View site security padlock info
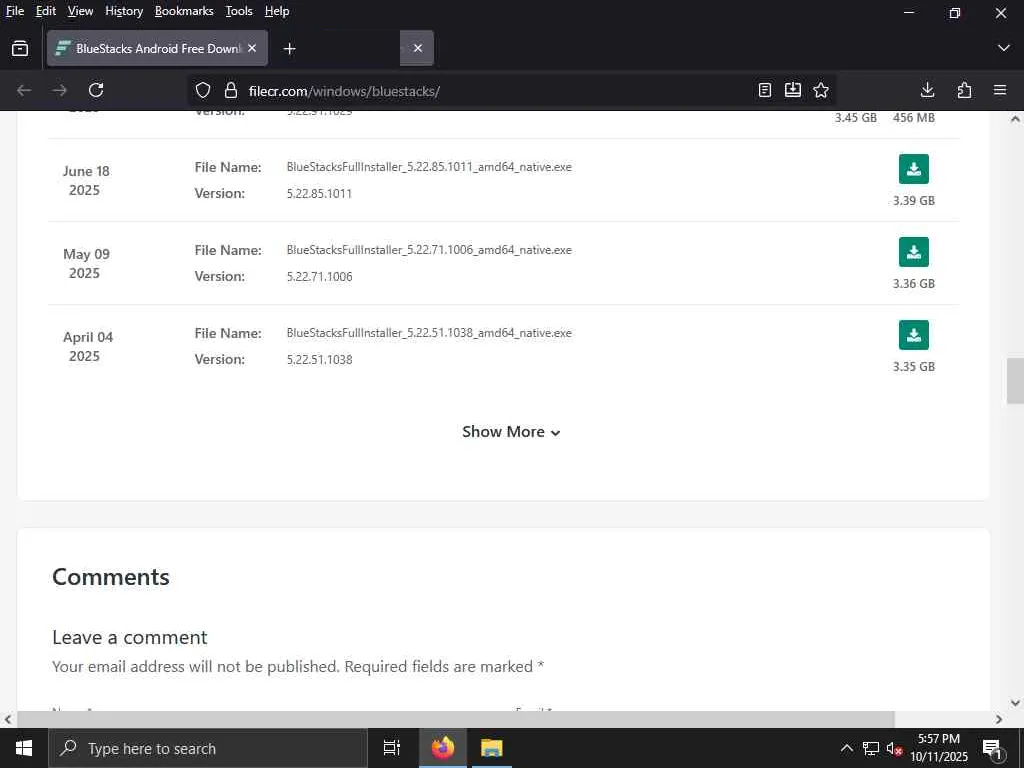 [x=231, y=90]
